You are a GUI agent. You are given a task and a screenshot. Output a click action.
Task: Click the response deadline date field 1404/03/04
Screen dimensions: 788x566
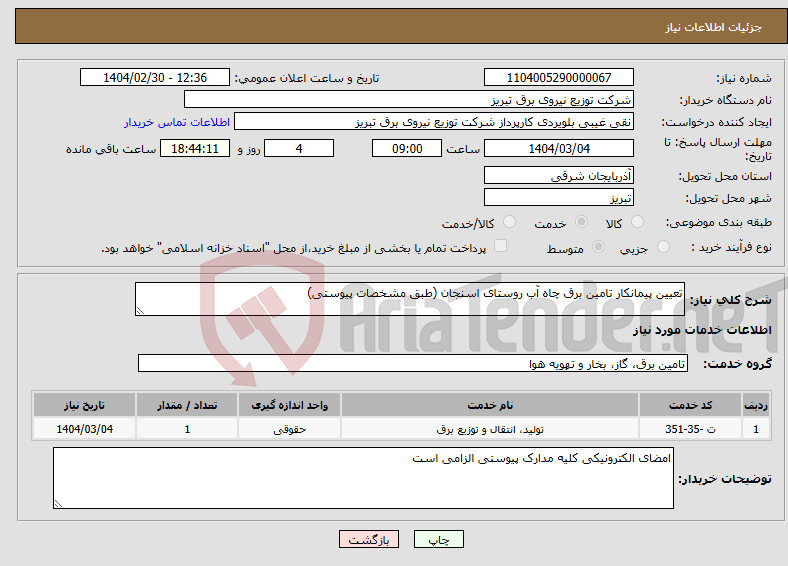pyautogui.click(x=558, y=148)
